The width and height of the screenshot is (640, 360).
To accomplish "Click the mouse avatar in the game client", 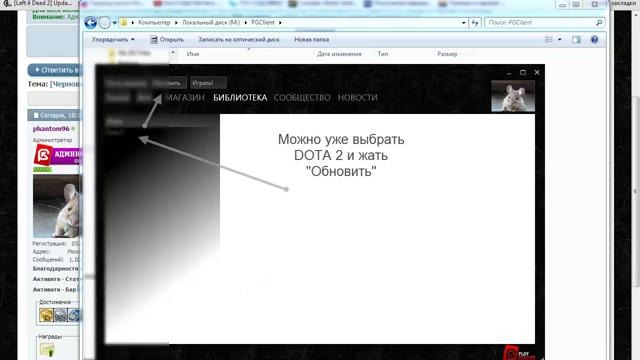I will (x=513, y=96).
